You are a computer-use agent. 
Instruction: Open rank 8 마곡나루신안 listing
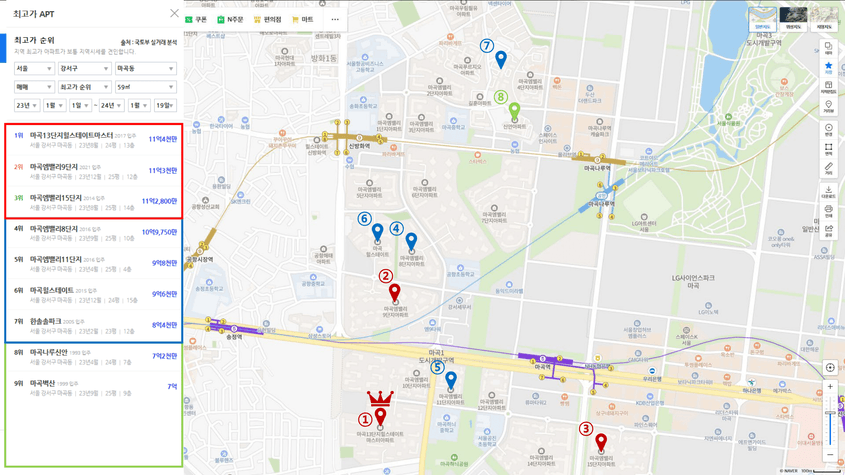[94, 356]
